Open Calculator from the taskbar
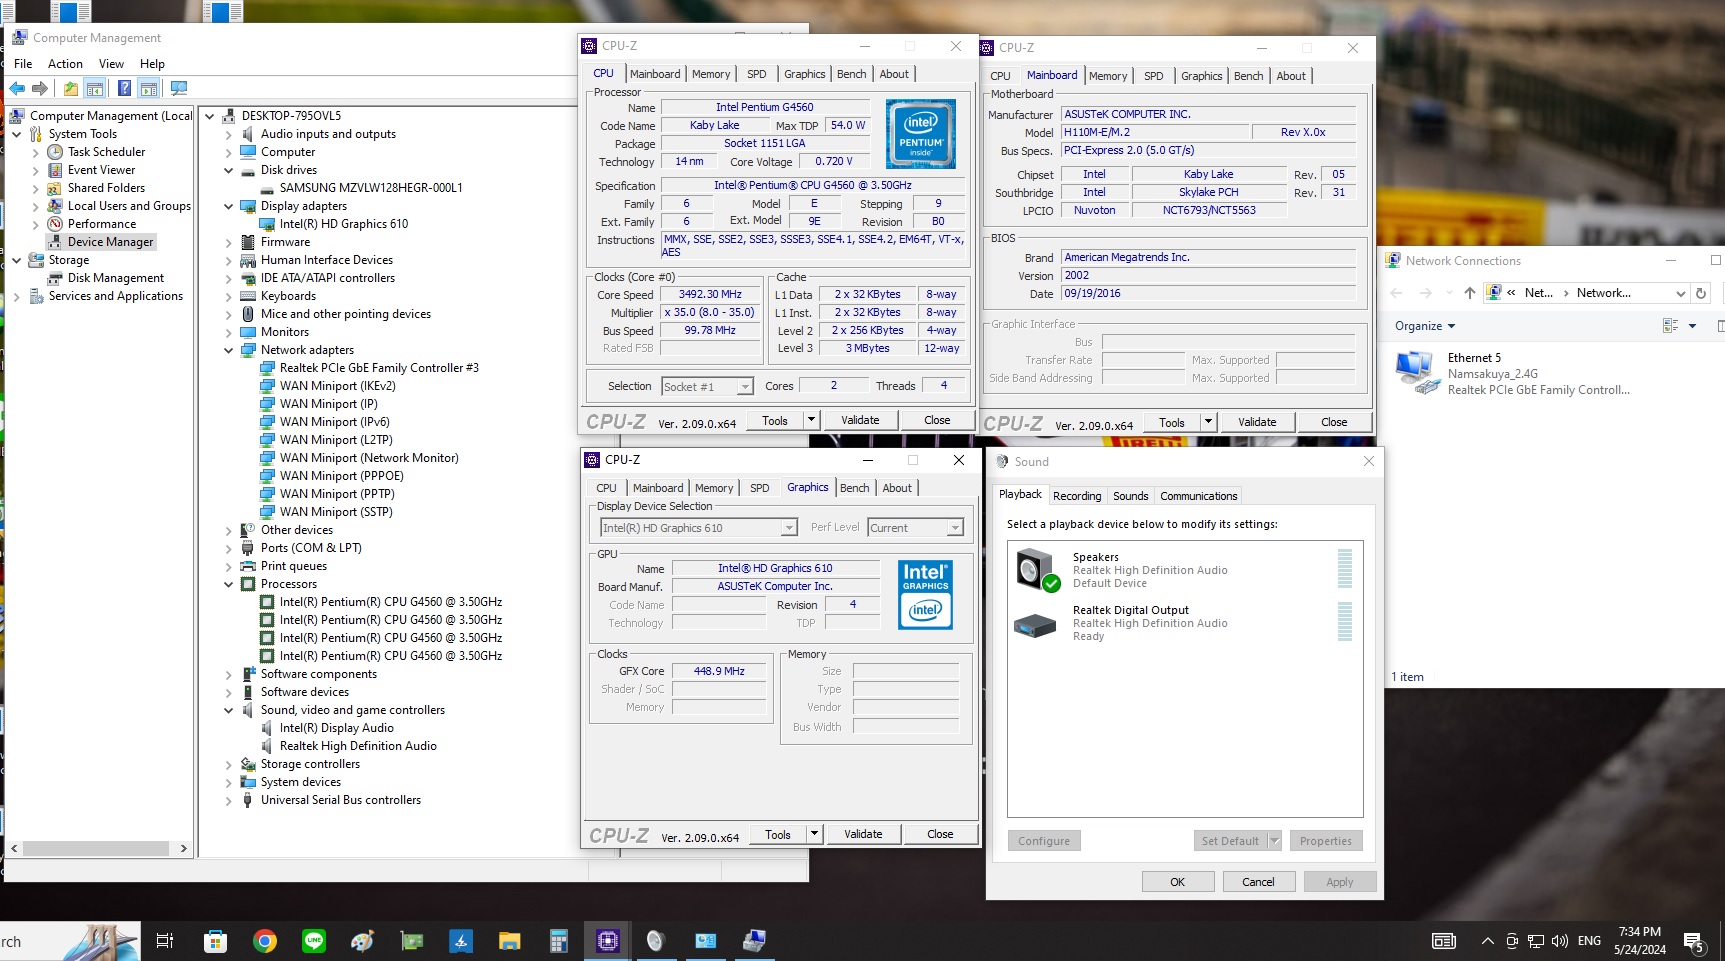Image resolution: width=1725 pixels, height=961 pixels. tap(559, 941)
